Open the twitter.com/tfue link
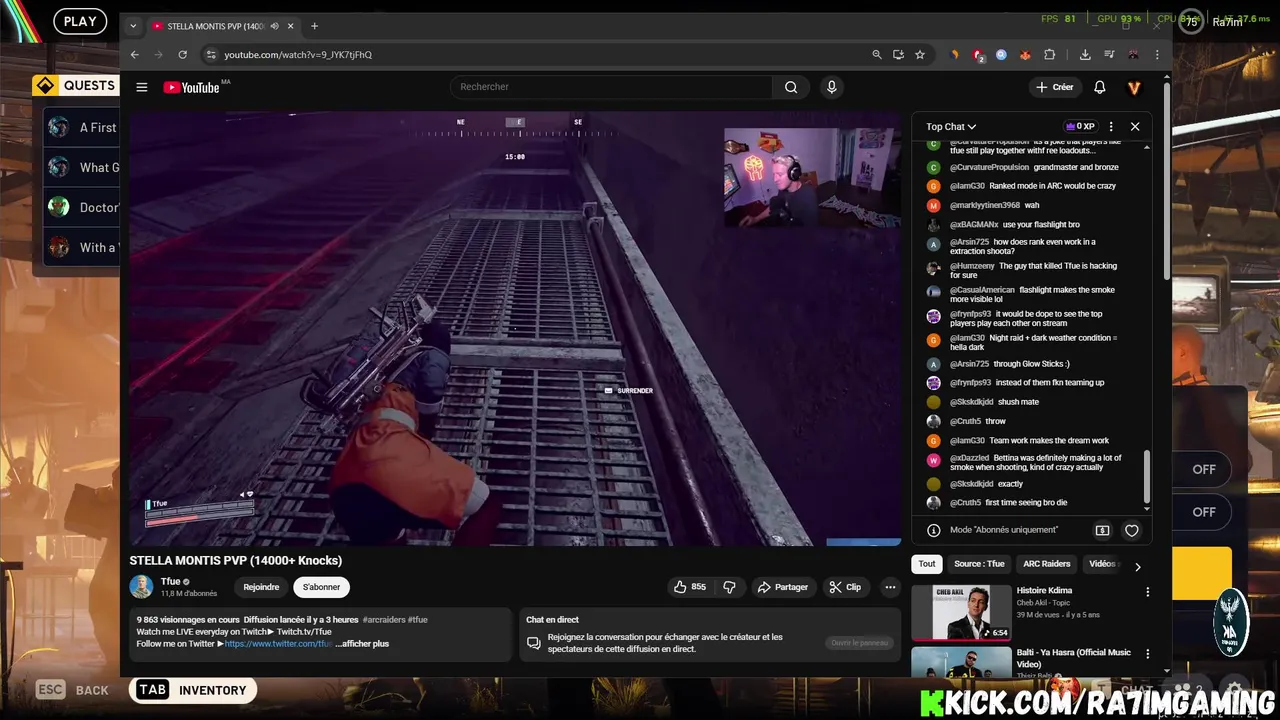 pyautogui.click(x=278, y=644)
